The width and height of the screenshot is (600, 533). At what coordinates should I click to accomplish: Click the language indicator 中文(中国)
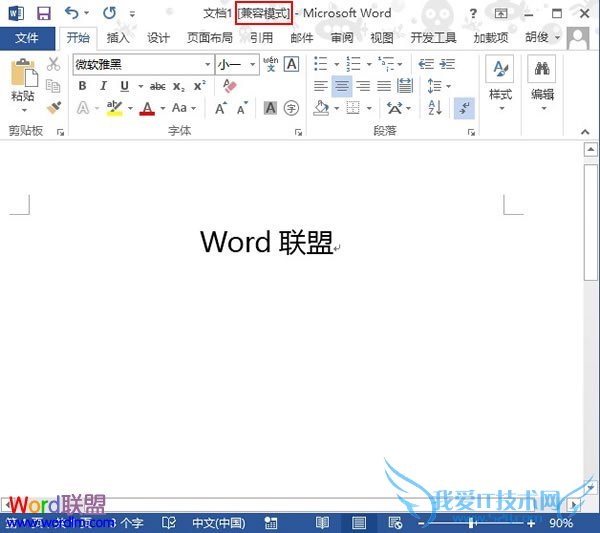tap(218, 522)
